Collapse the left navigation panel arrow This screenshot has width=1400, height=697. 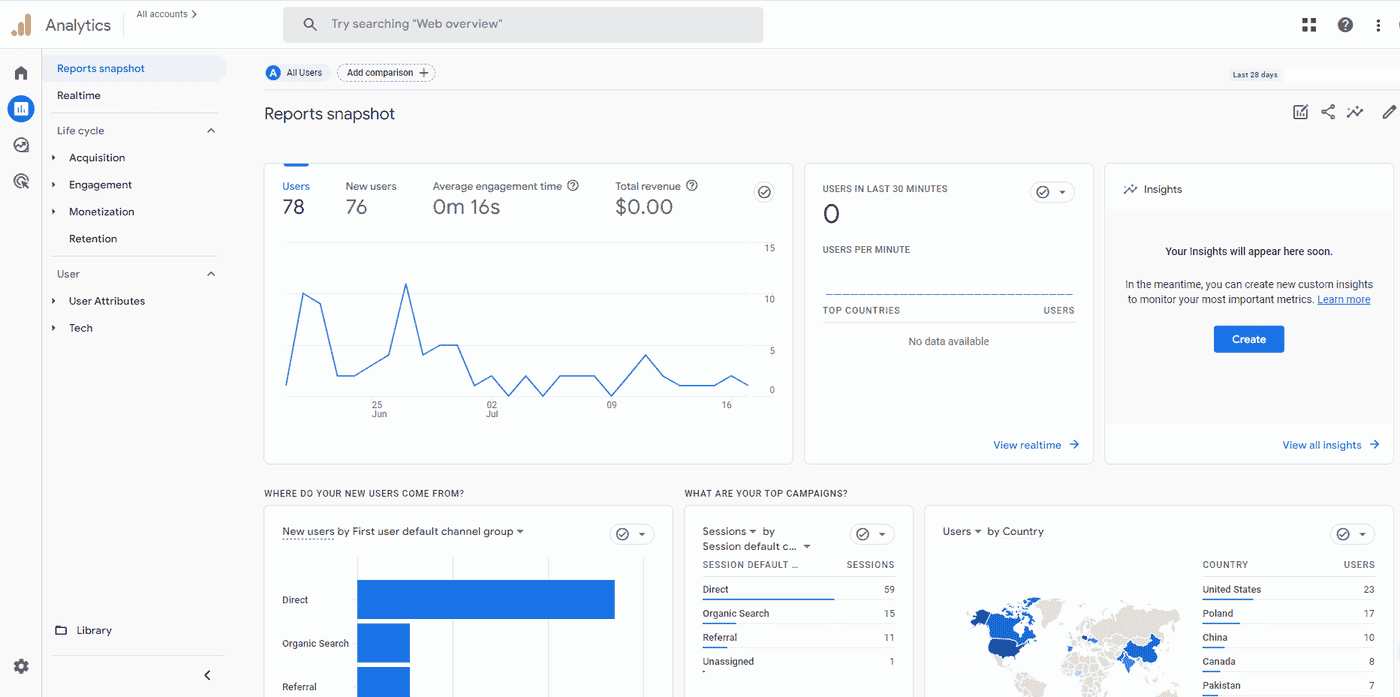click(x=208, y=675)
